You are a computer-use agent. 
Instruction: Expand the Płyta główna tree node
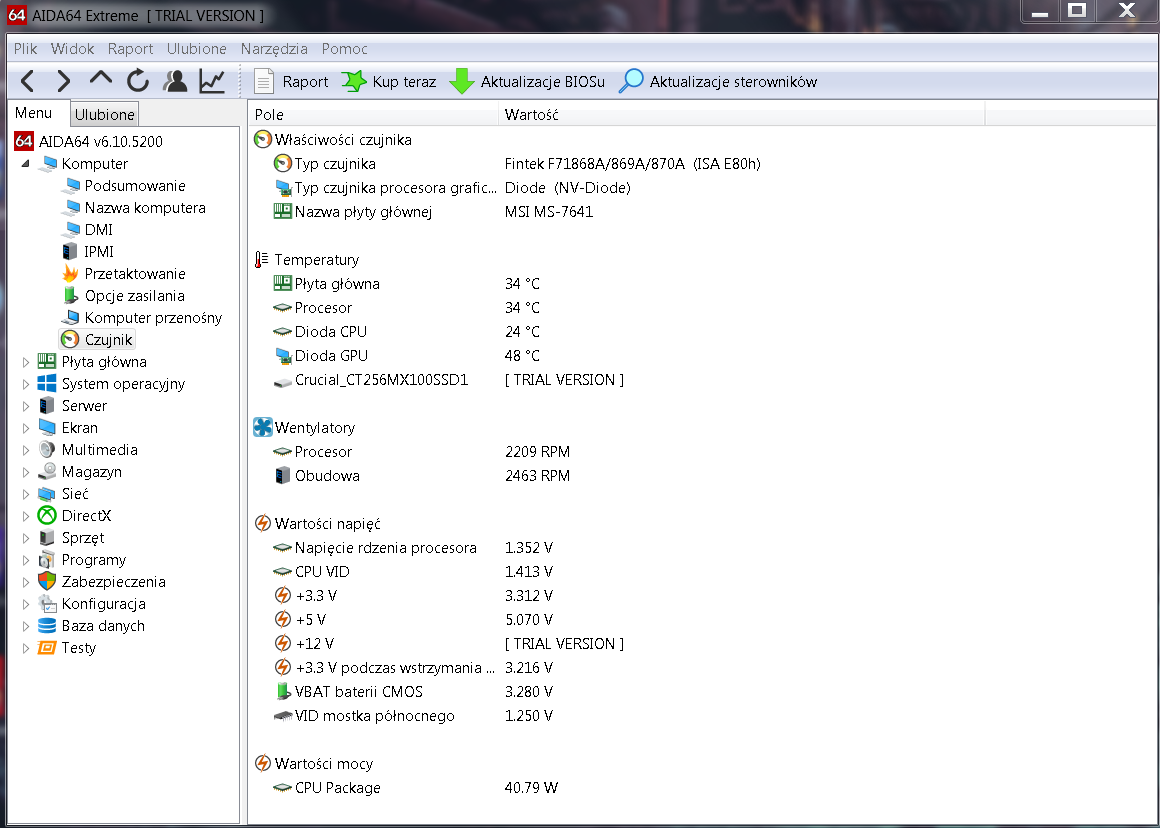click(25, 362)
